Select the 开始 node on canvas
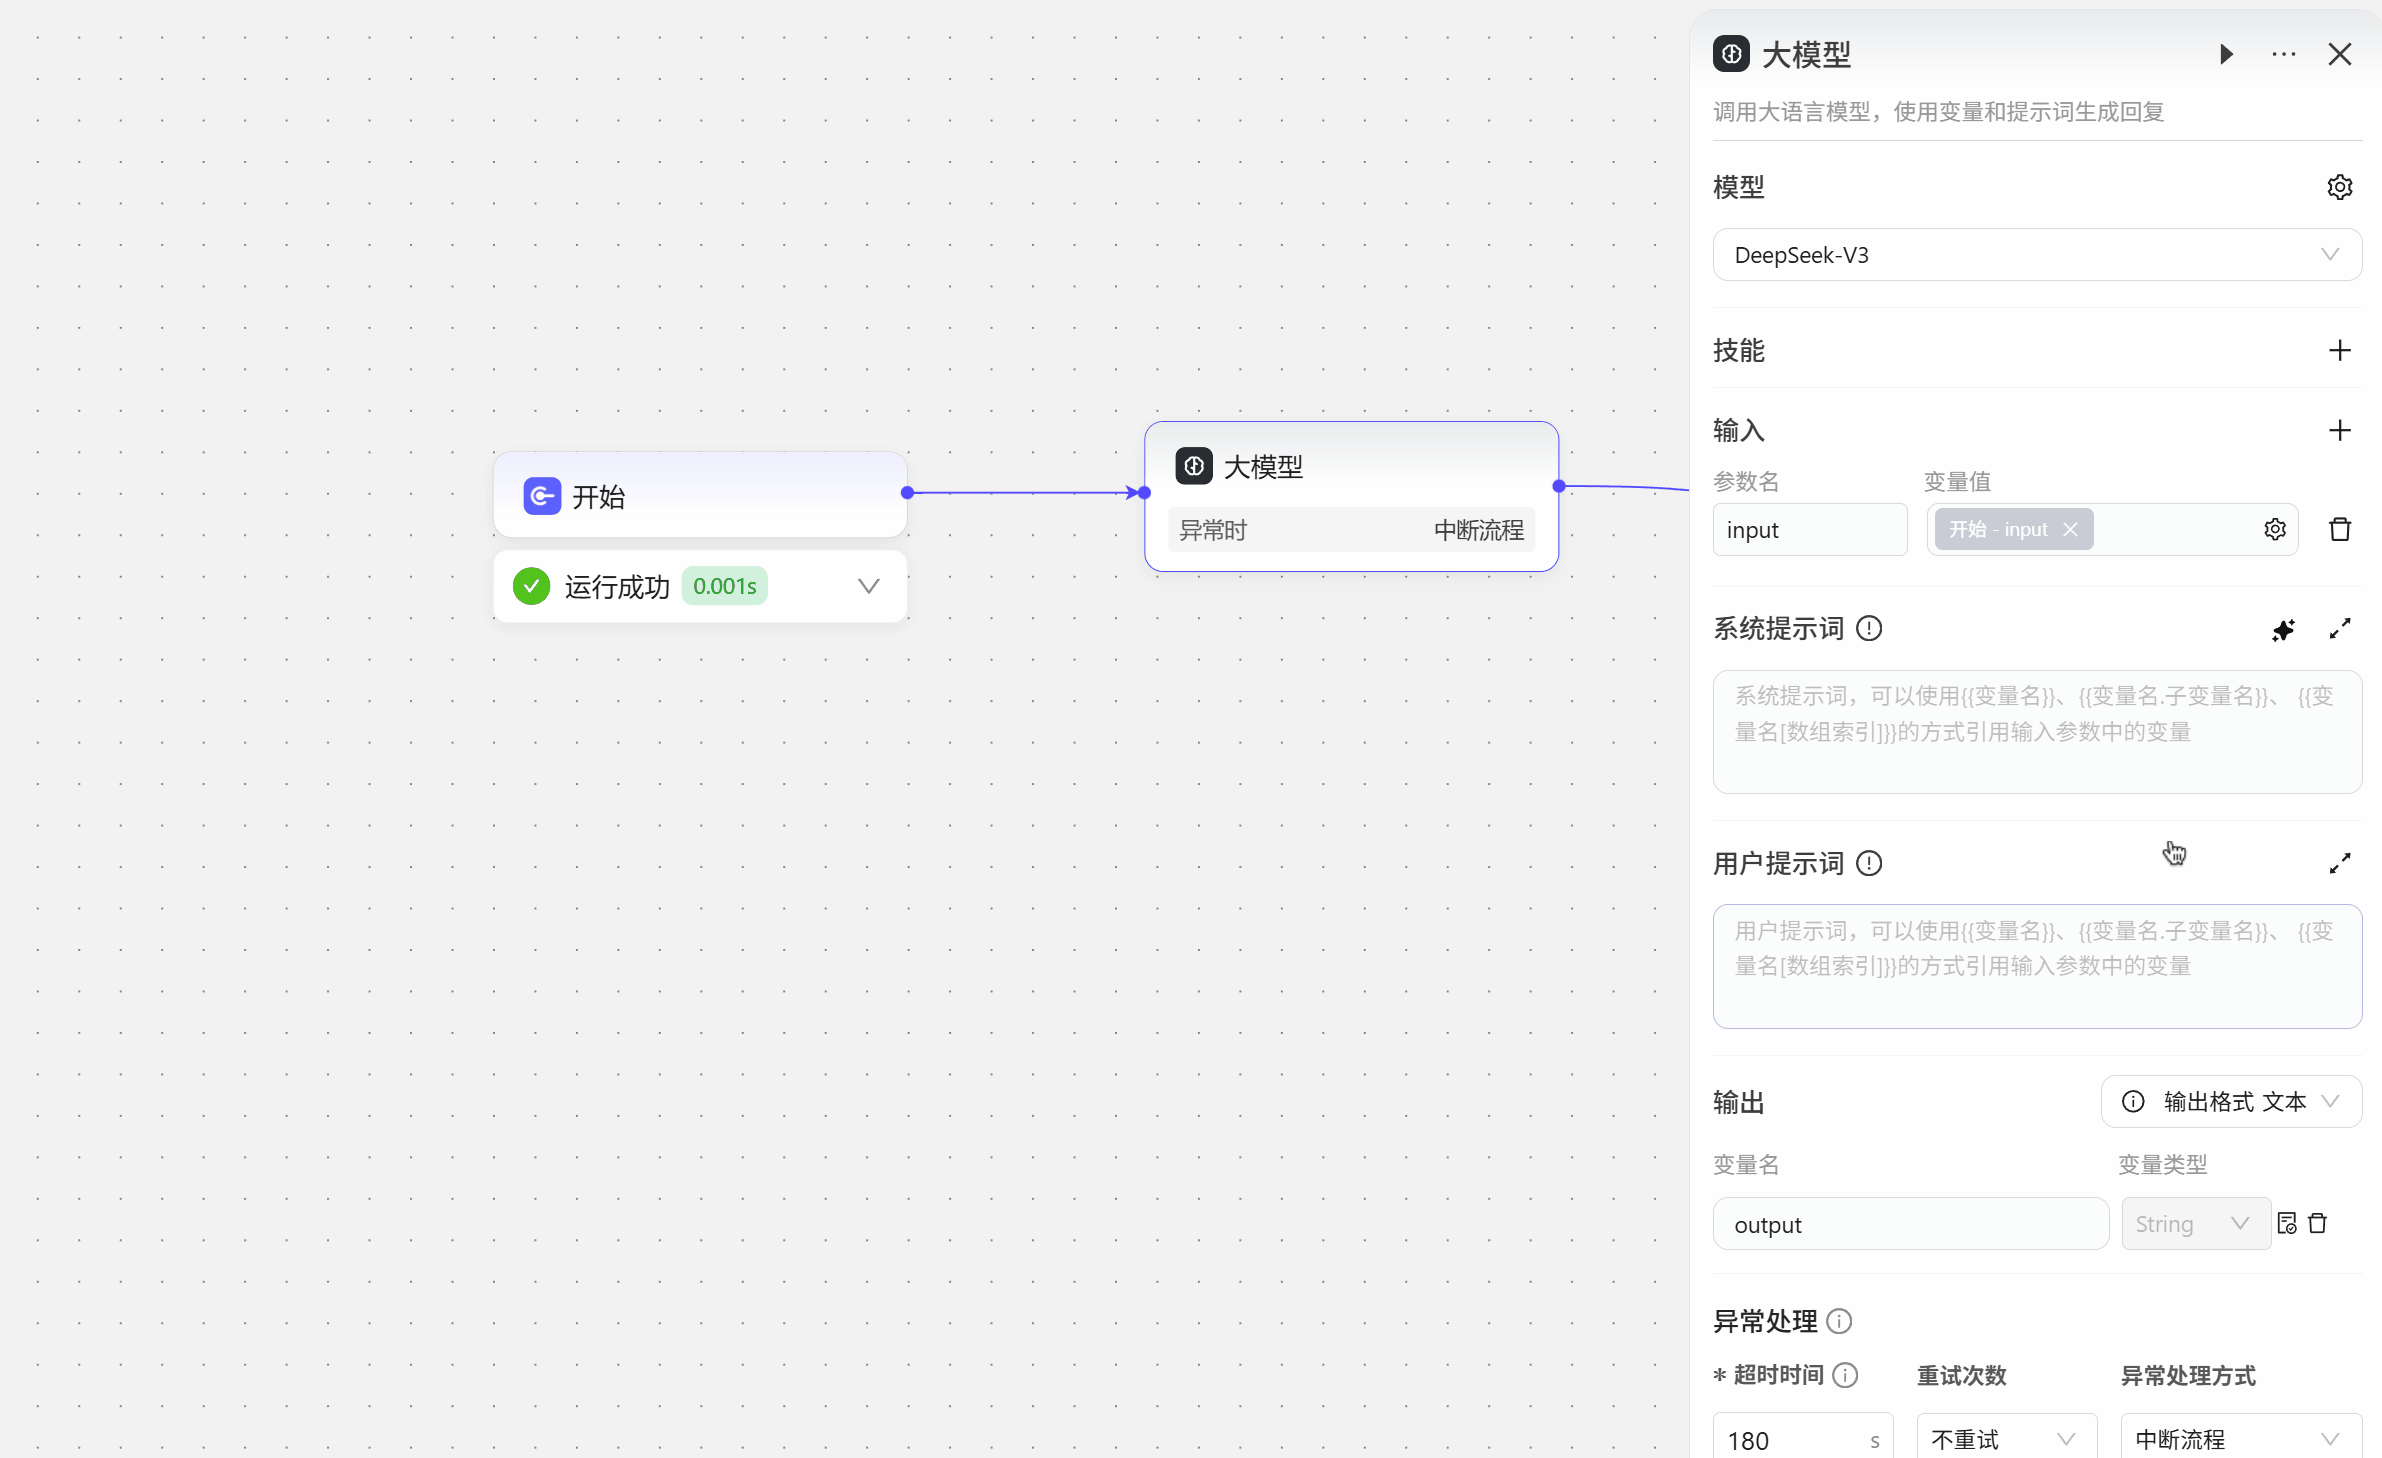This screenshot has height=1458, width=2382. click(700, 496)
